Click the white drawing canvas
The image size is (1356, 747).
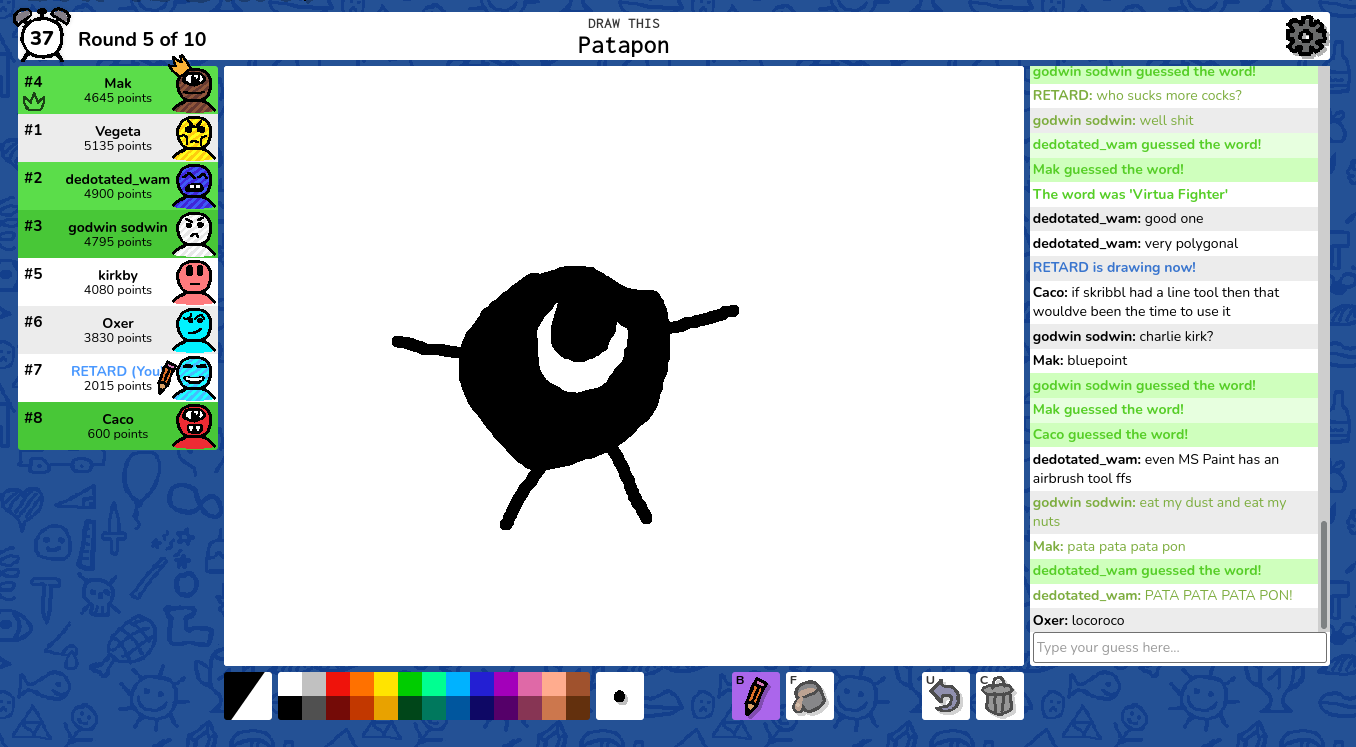[x=624, y=366]
